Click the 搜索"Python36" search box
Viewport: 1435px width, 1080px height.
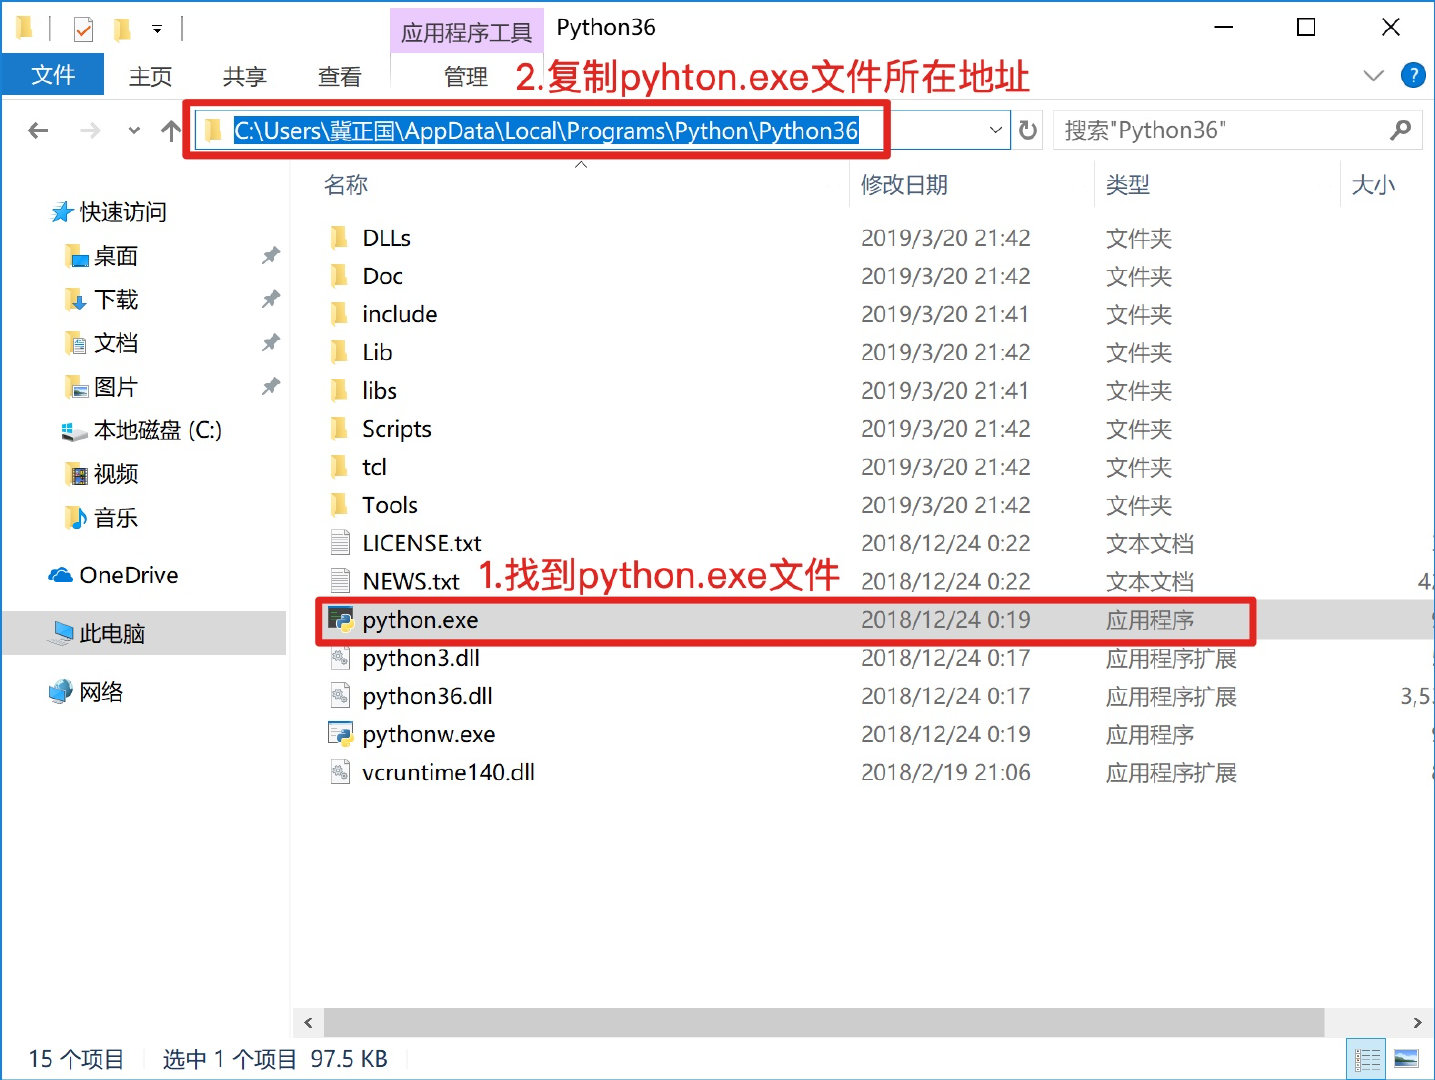1220,131
